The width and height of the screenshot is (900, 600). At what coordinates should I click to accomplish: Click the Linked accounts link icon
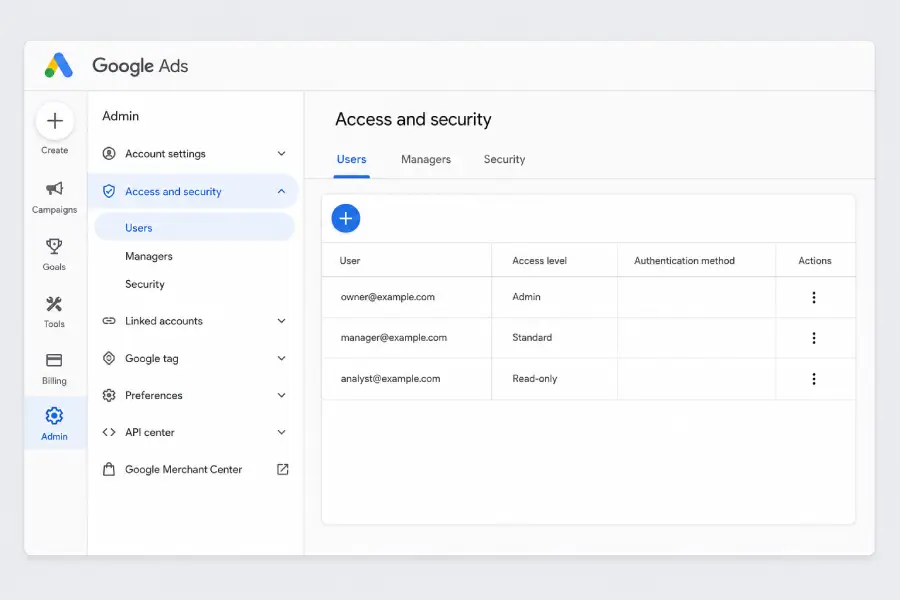pyautogui.click(x=108, y=320)
